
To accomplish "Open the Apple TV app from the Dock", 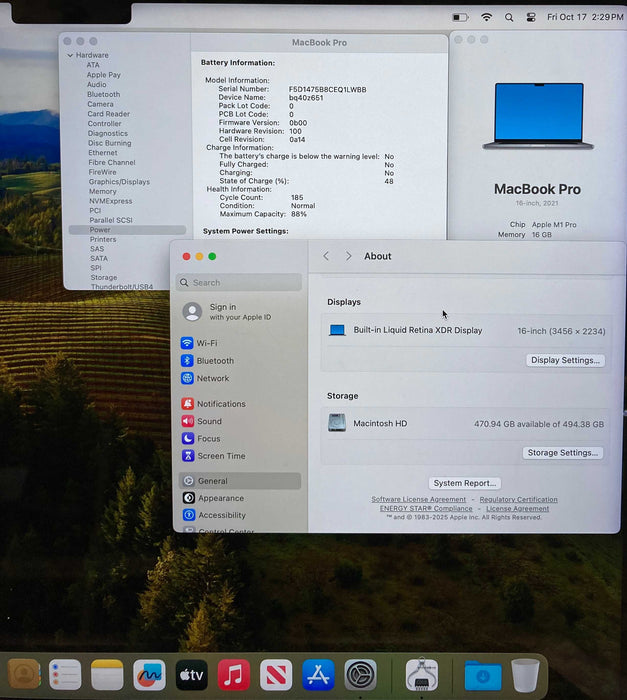I will [x=192, y=675].
